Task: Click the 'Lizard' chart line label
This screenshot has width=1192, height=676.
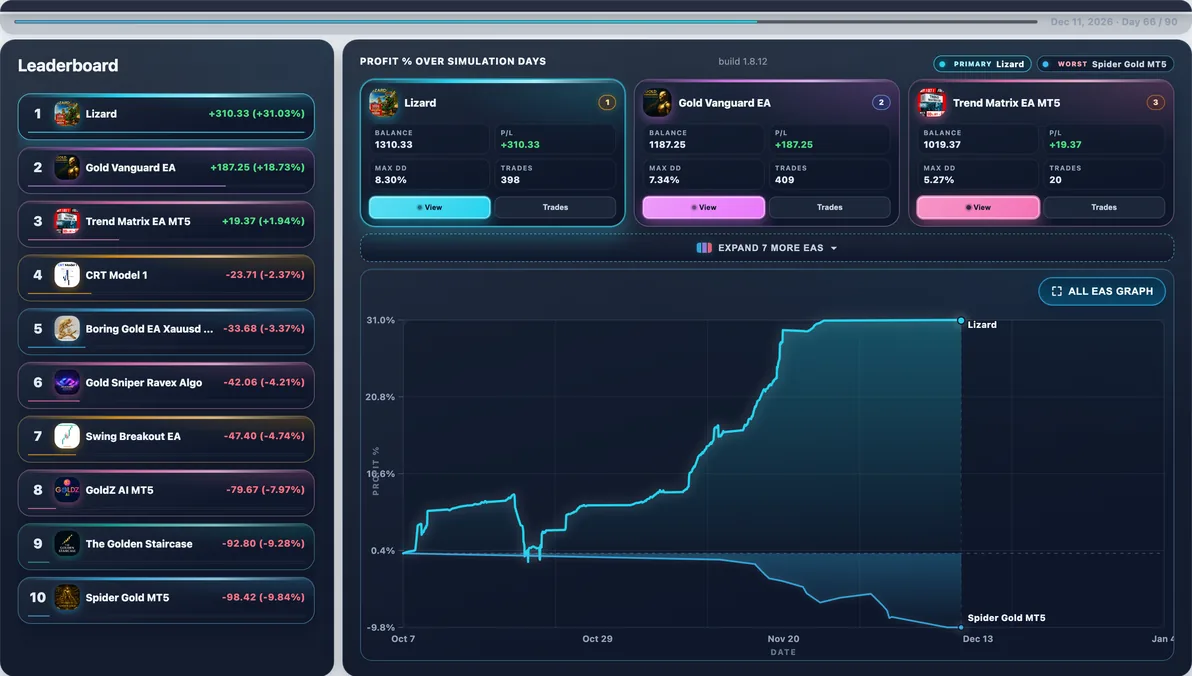Action: (982, 325)
